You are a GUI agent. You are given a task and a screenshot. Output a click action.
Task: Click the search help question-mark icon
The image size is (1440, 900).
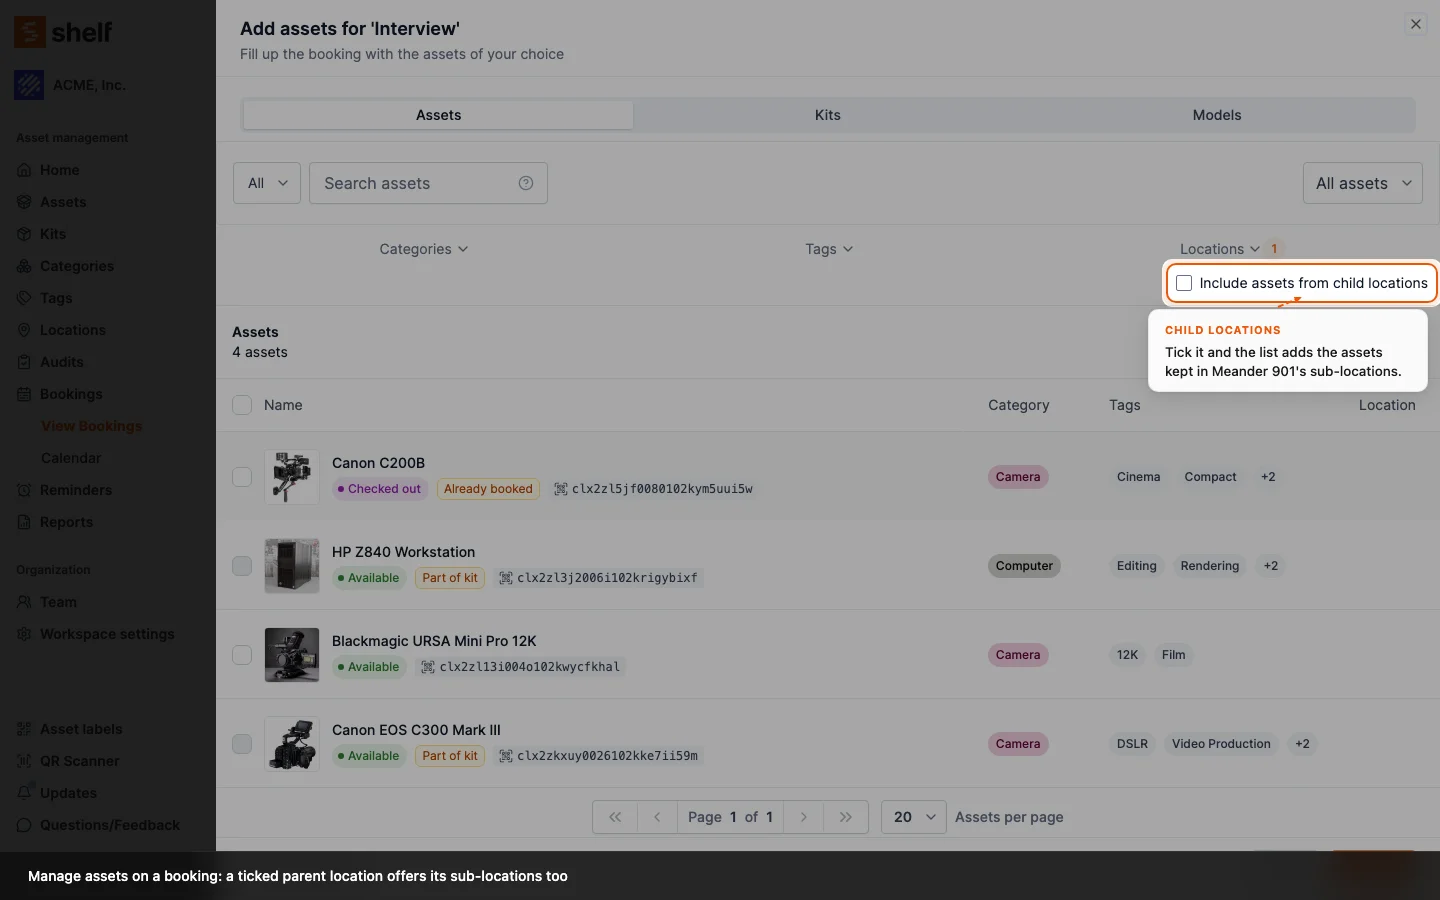pyautogui.click(x=526, y=183)
